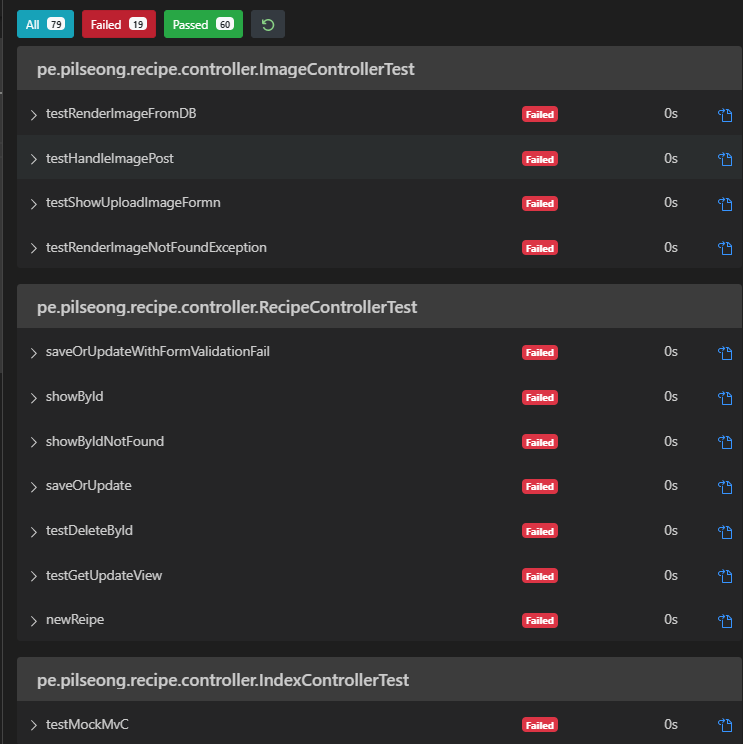Click the Failed badge on newReipe
The image size is (743, 744).
tap(540, 621)
